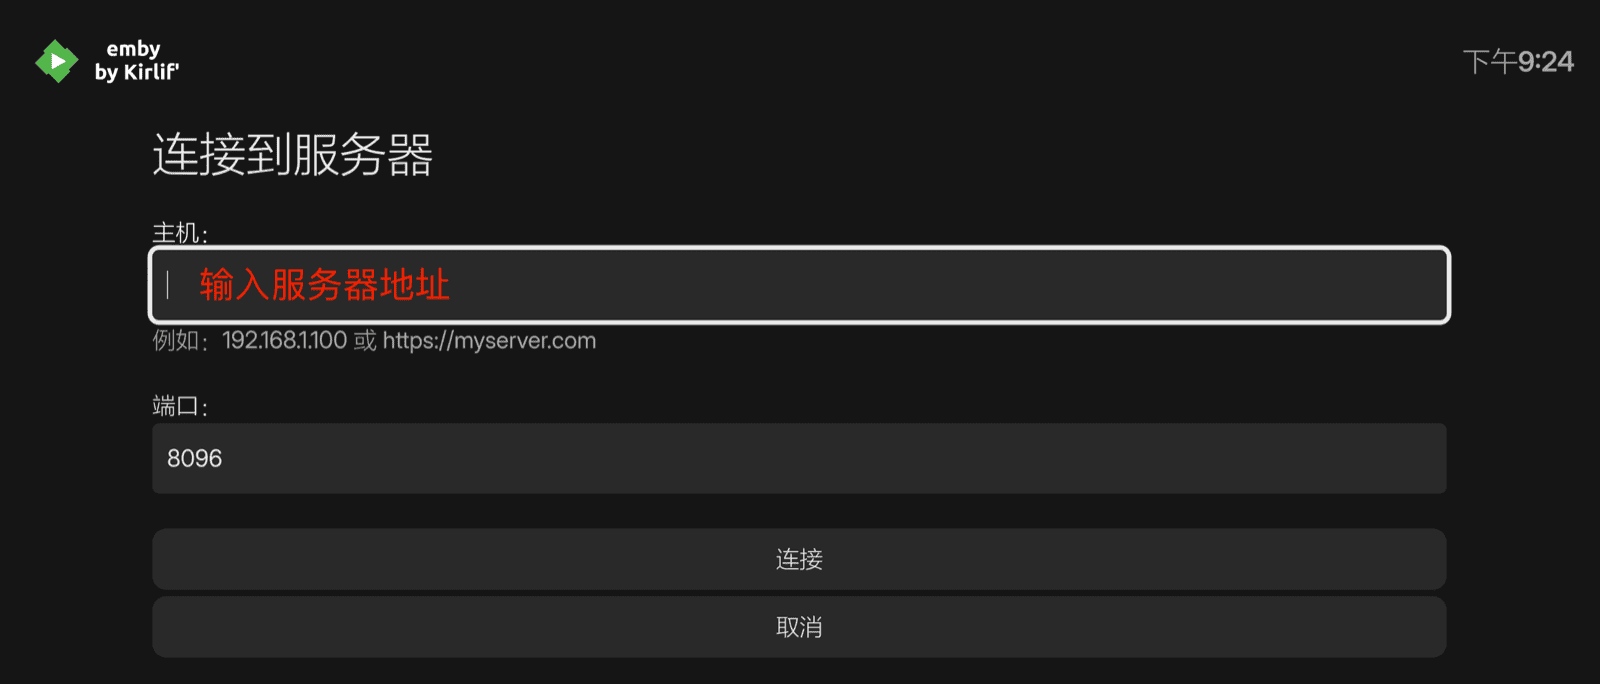The width and height of the screenshot is (1600, 684).
Task: Click the word "emby" beside the logo
Action: pos(133,49)
